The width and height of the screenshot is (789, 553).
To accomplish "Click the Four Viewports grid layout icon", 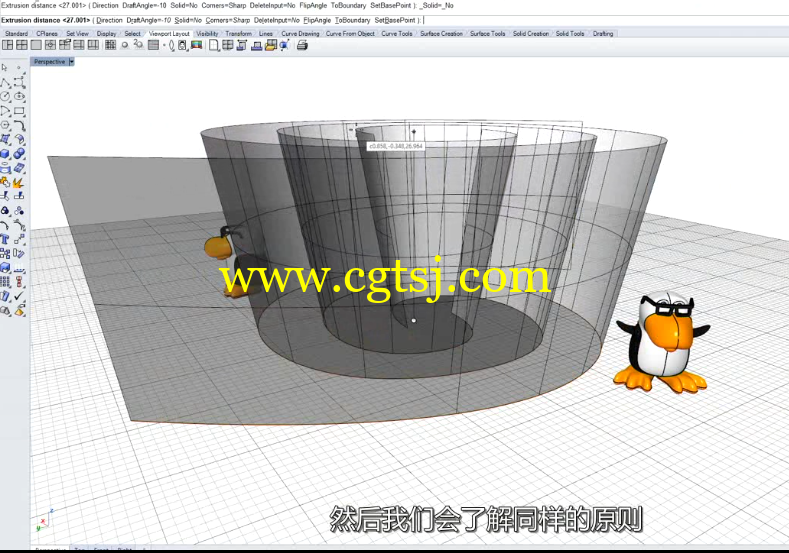I will 22,45.
